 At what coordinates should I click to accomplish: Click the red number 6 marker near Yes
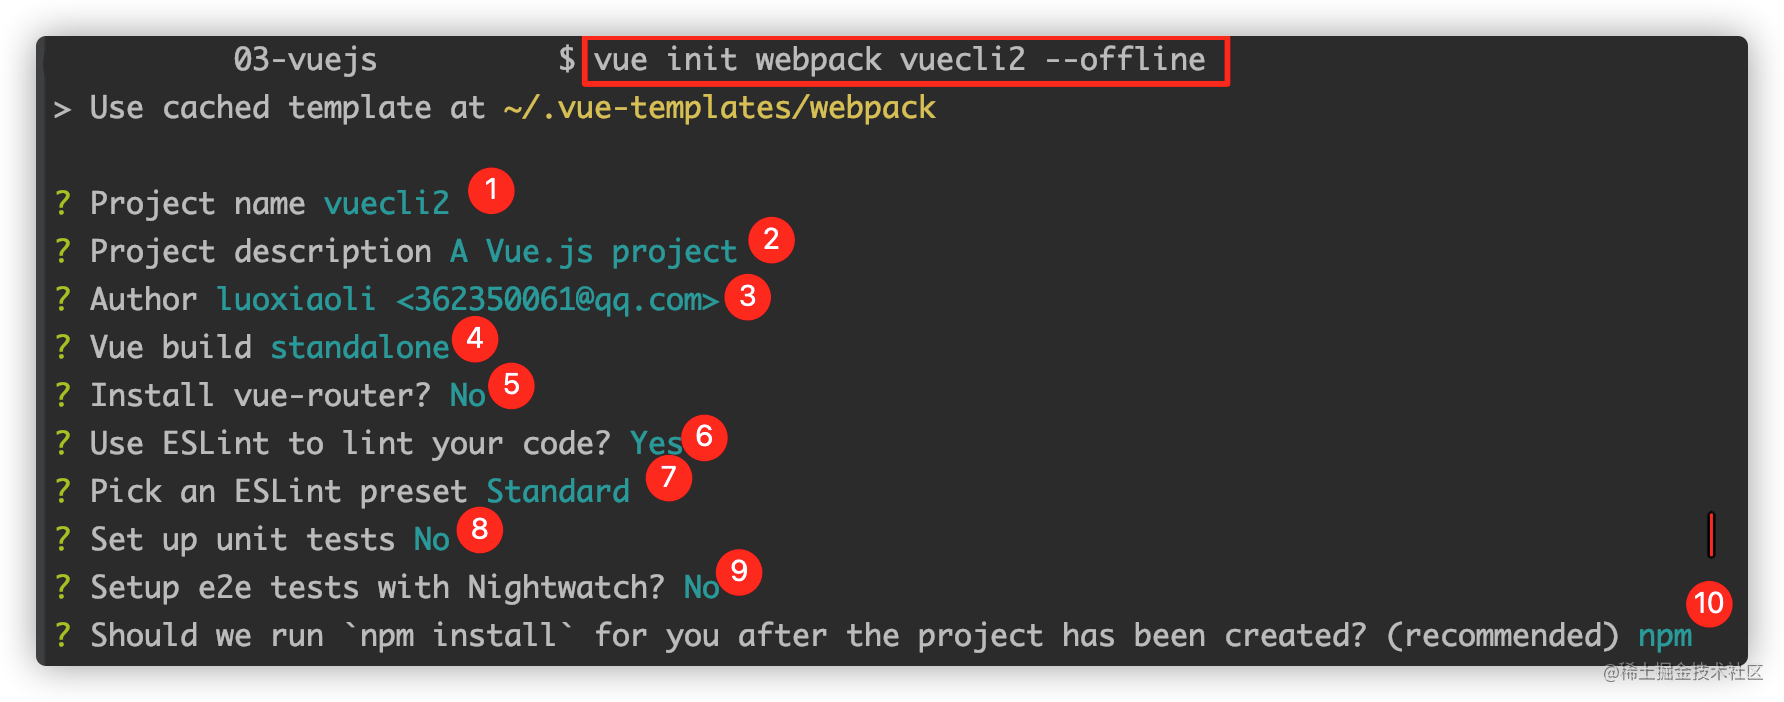[x=704, y=437]
